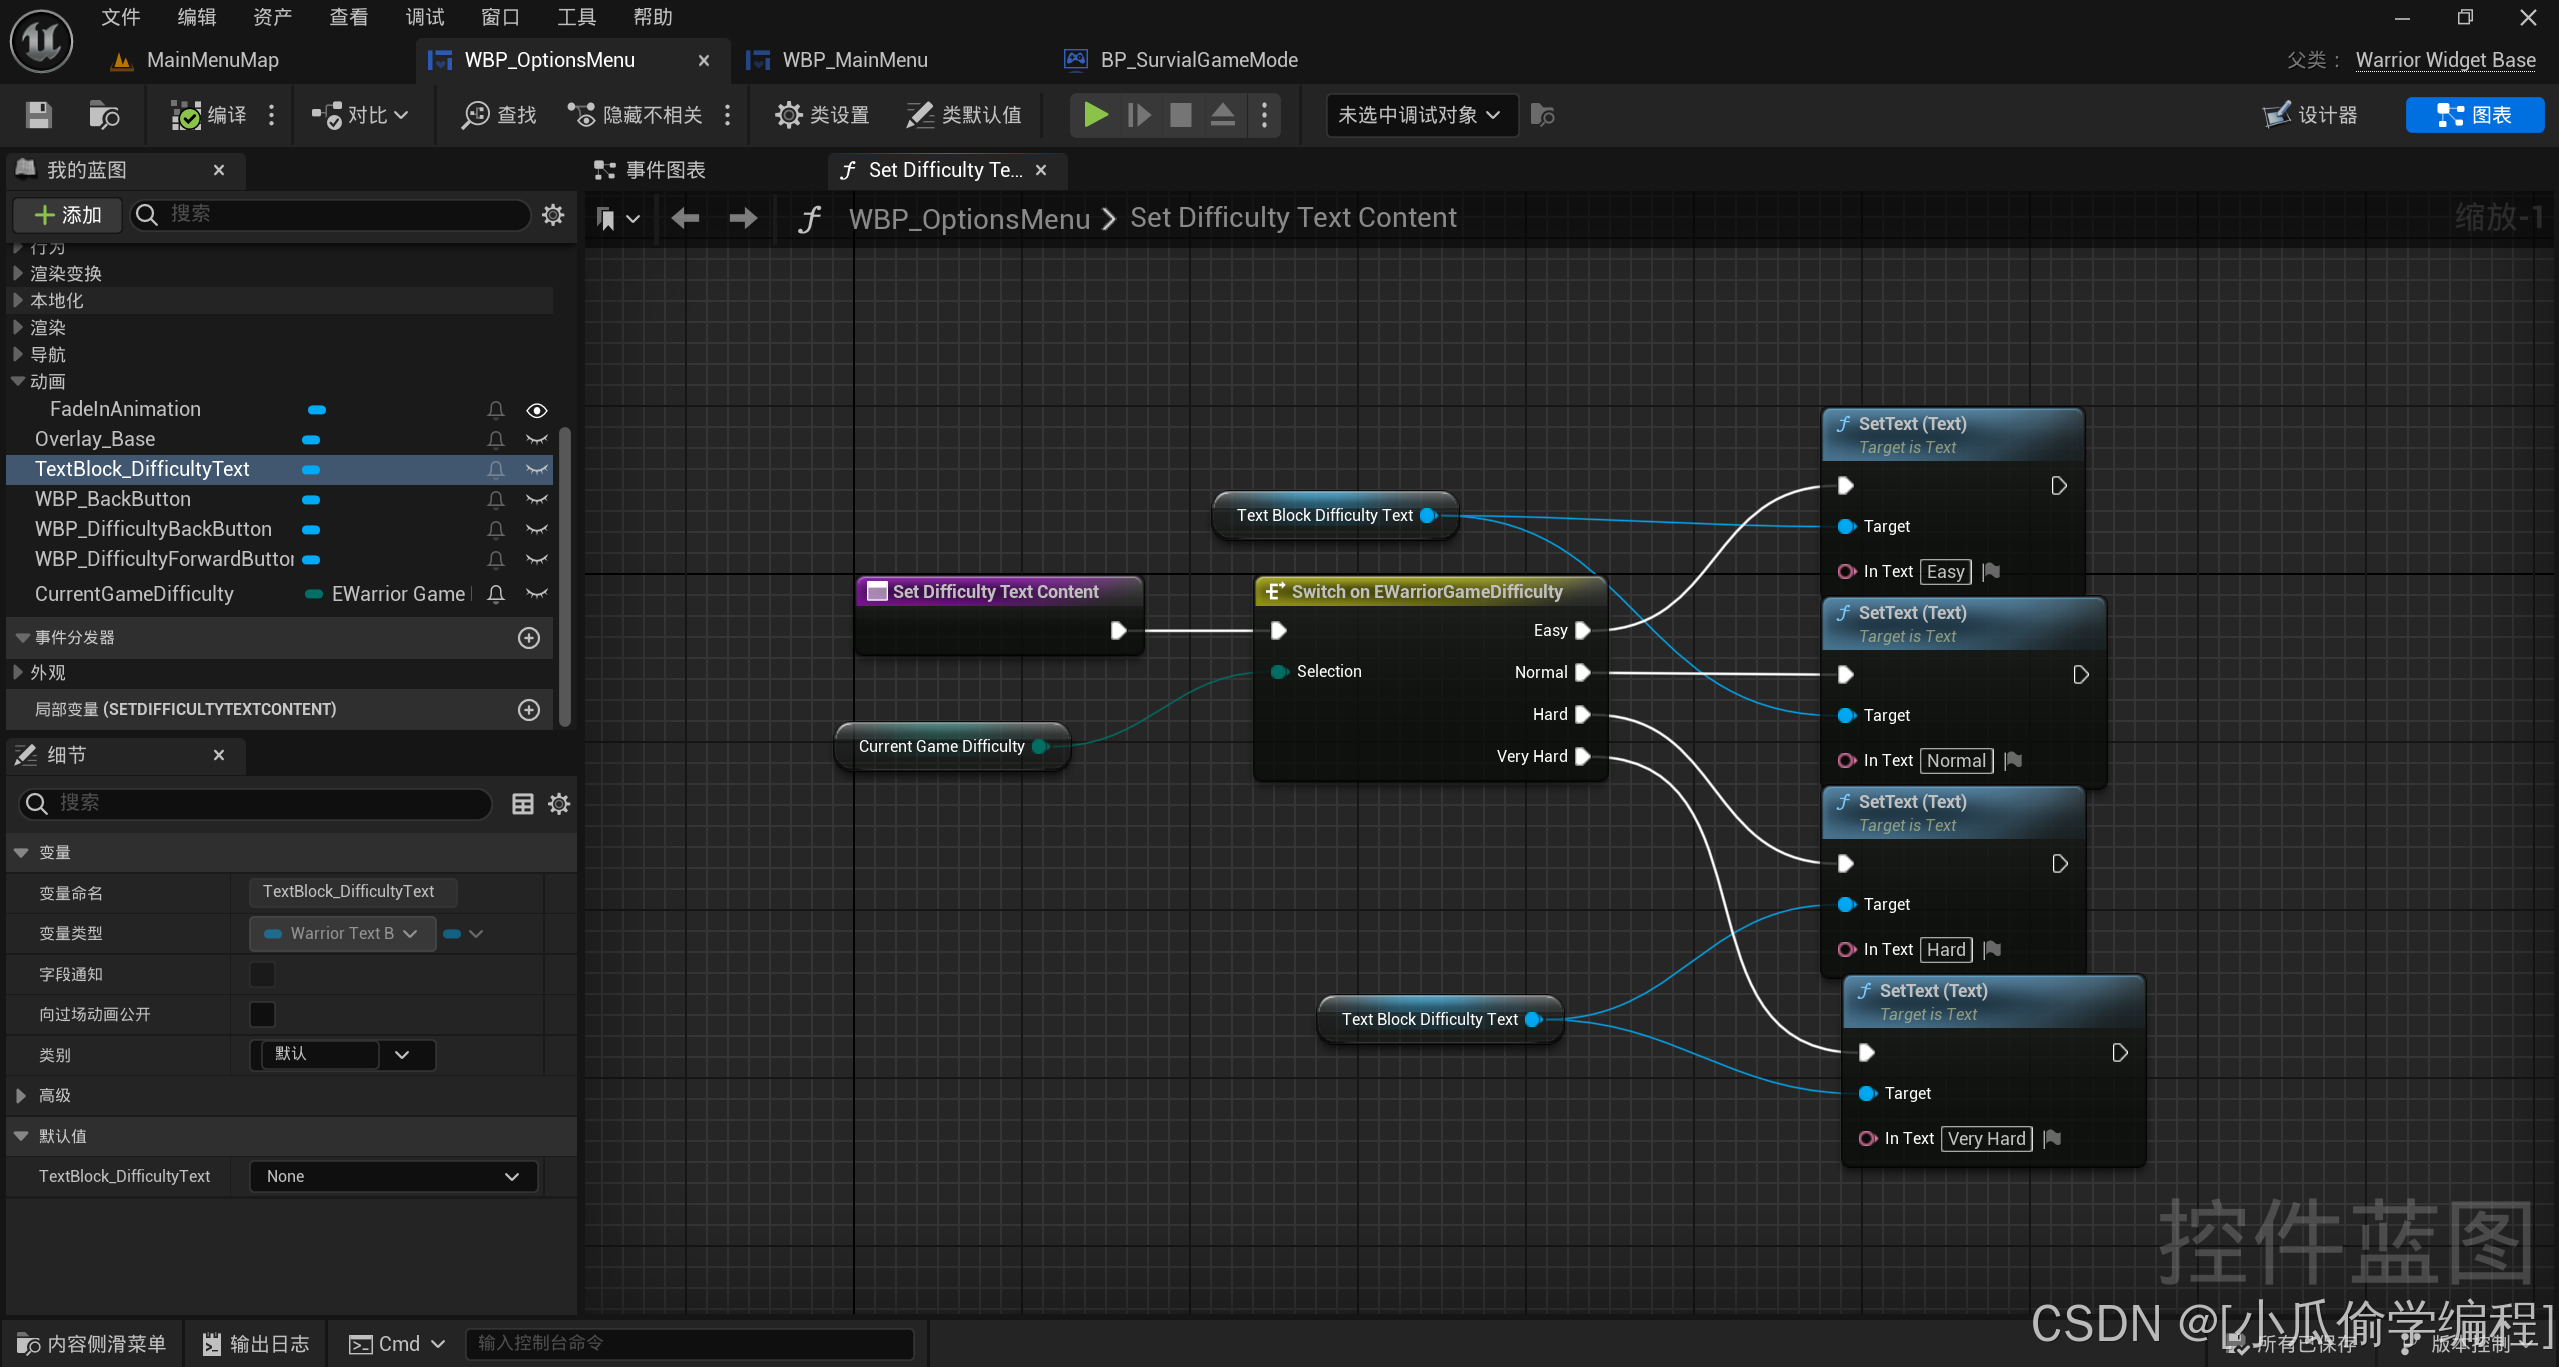Screen dimensions: 2559x1367
Task: Switch to the Designer view
Action: pyautogui.click(x=2311, y=115)
